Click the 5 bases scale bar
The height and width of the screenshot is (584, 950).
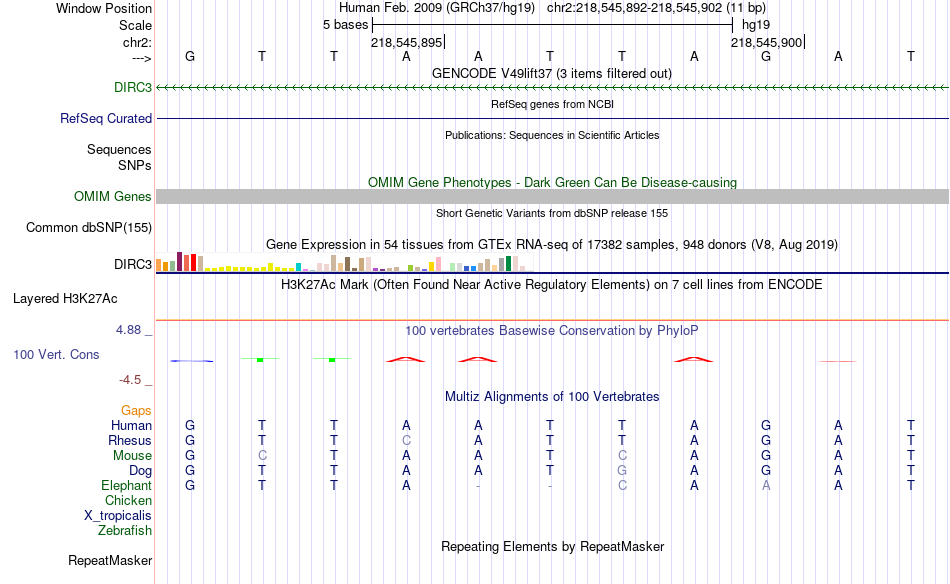tap(552, 25)
